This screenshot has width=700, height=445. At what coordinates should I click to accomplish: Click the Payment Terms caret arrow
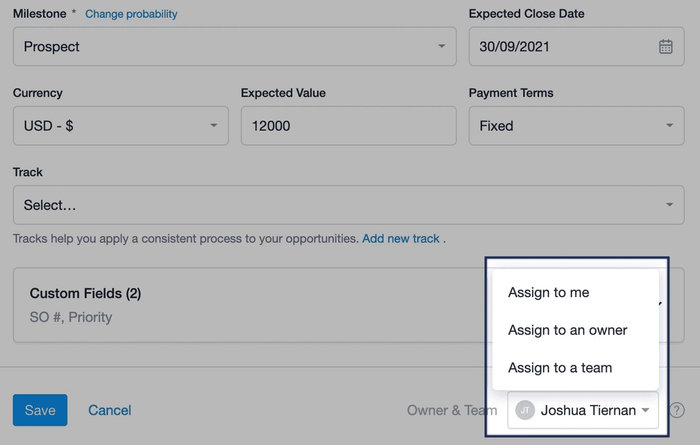coord(669,125)
